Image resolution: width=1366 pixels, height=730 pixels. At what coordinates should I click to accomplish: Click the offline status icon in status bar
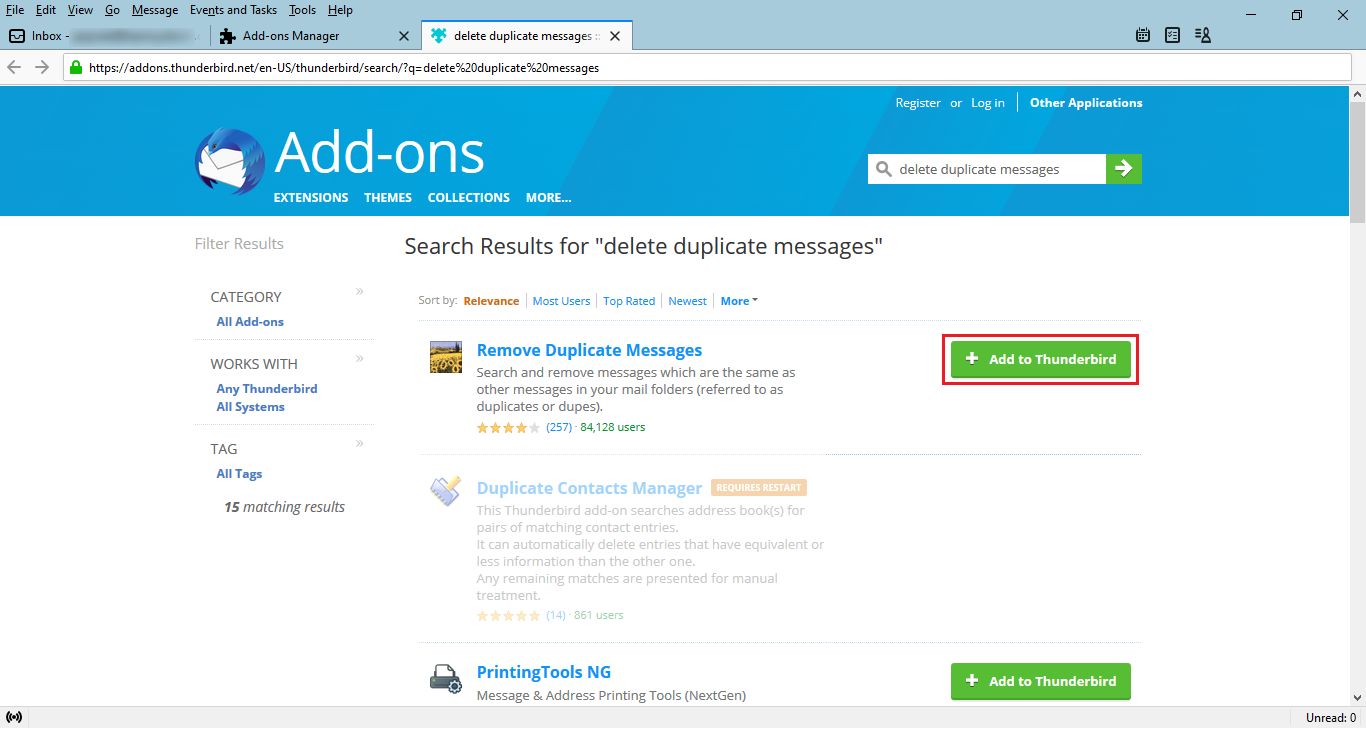click(15, 716)
